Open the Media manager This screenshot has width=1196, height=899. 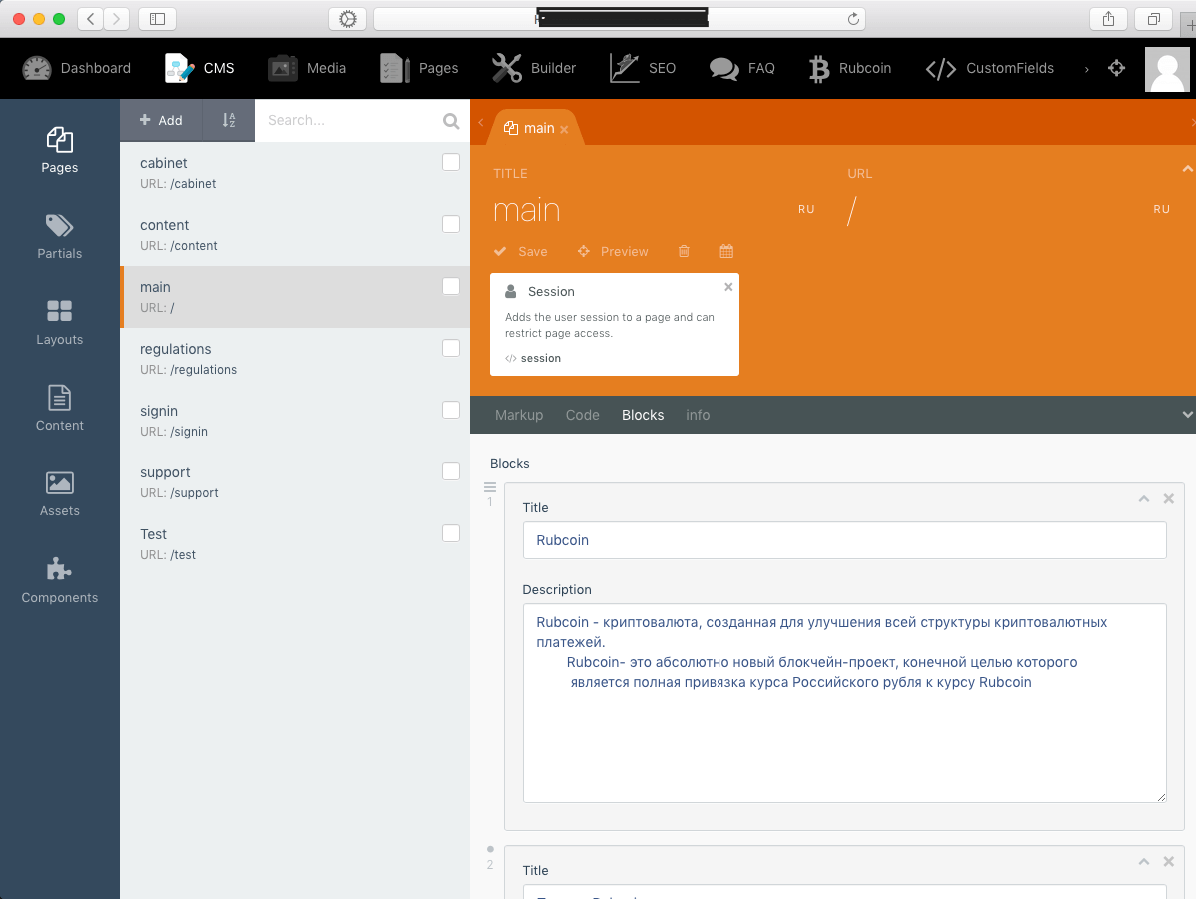(x=307, y=69)
